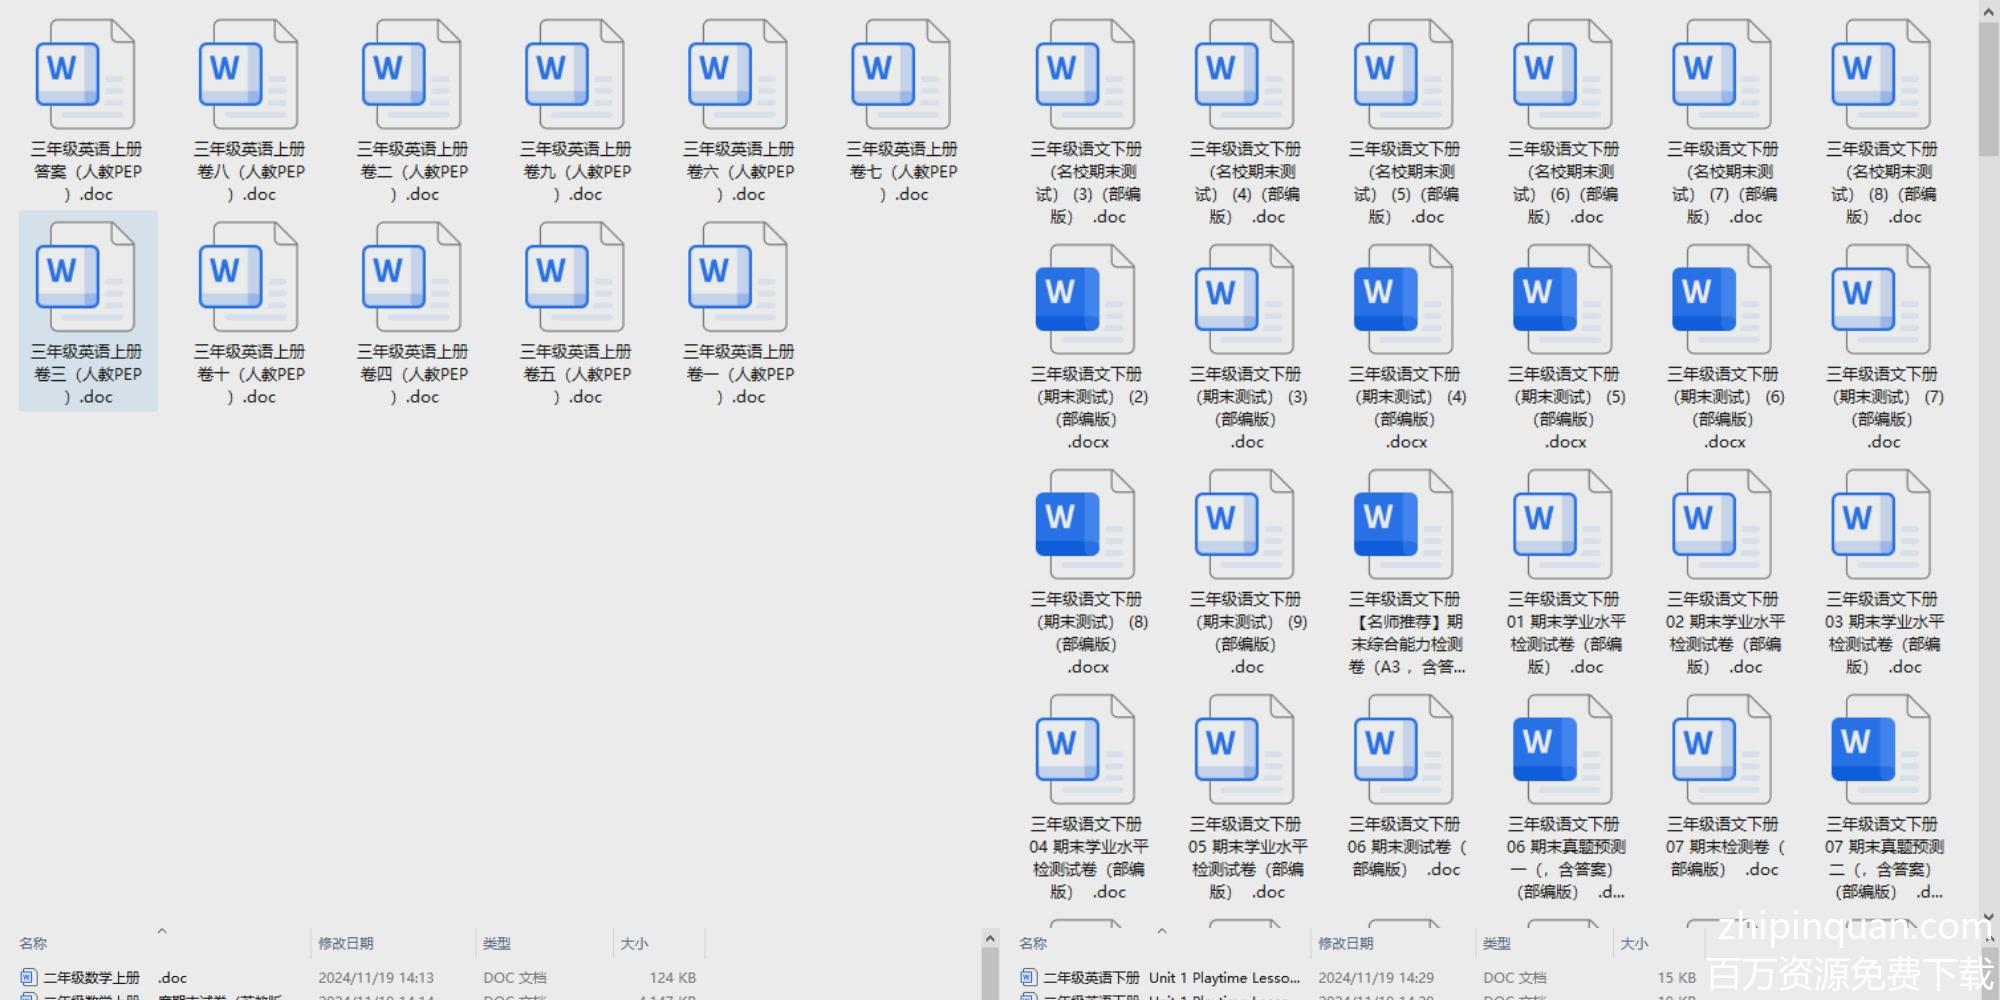The image size is (2000, 1000).
Task: Click the 三年级英语上册 卷六 Word icon
Action: coord(738,74)
